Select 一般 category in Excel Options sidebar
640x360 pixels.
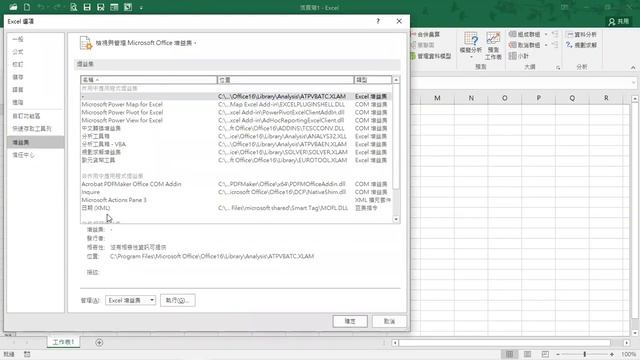pyautogui.click(x=36, y=39)
